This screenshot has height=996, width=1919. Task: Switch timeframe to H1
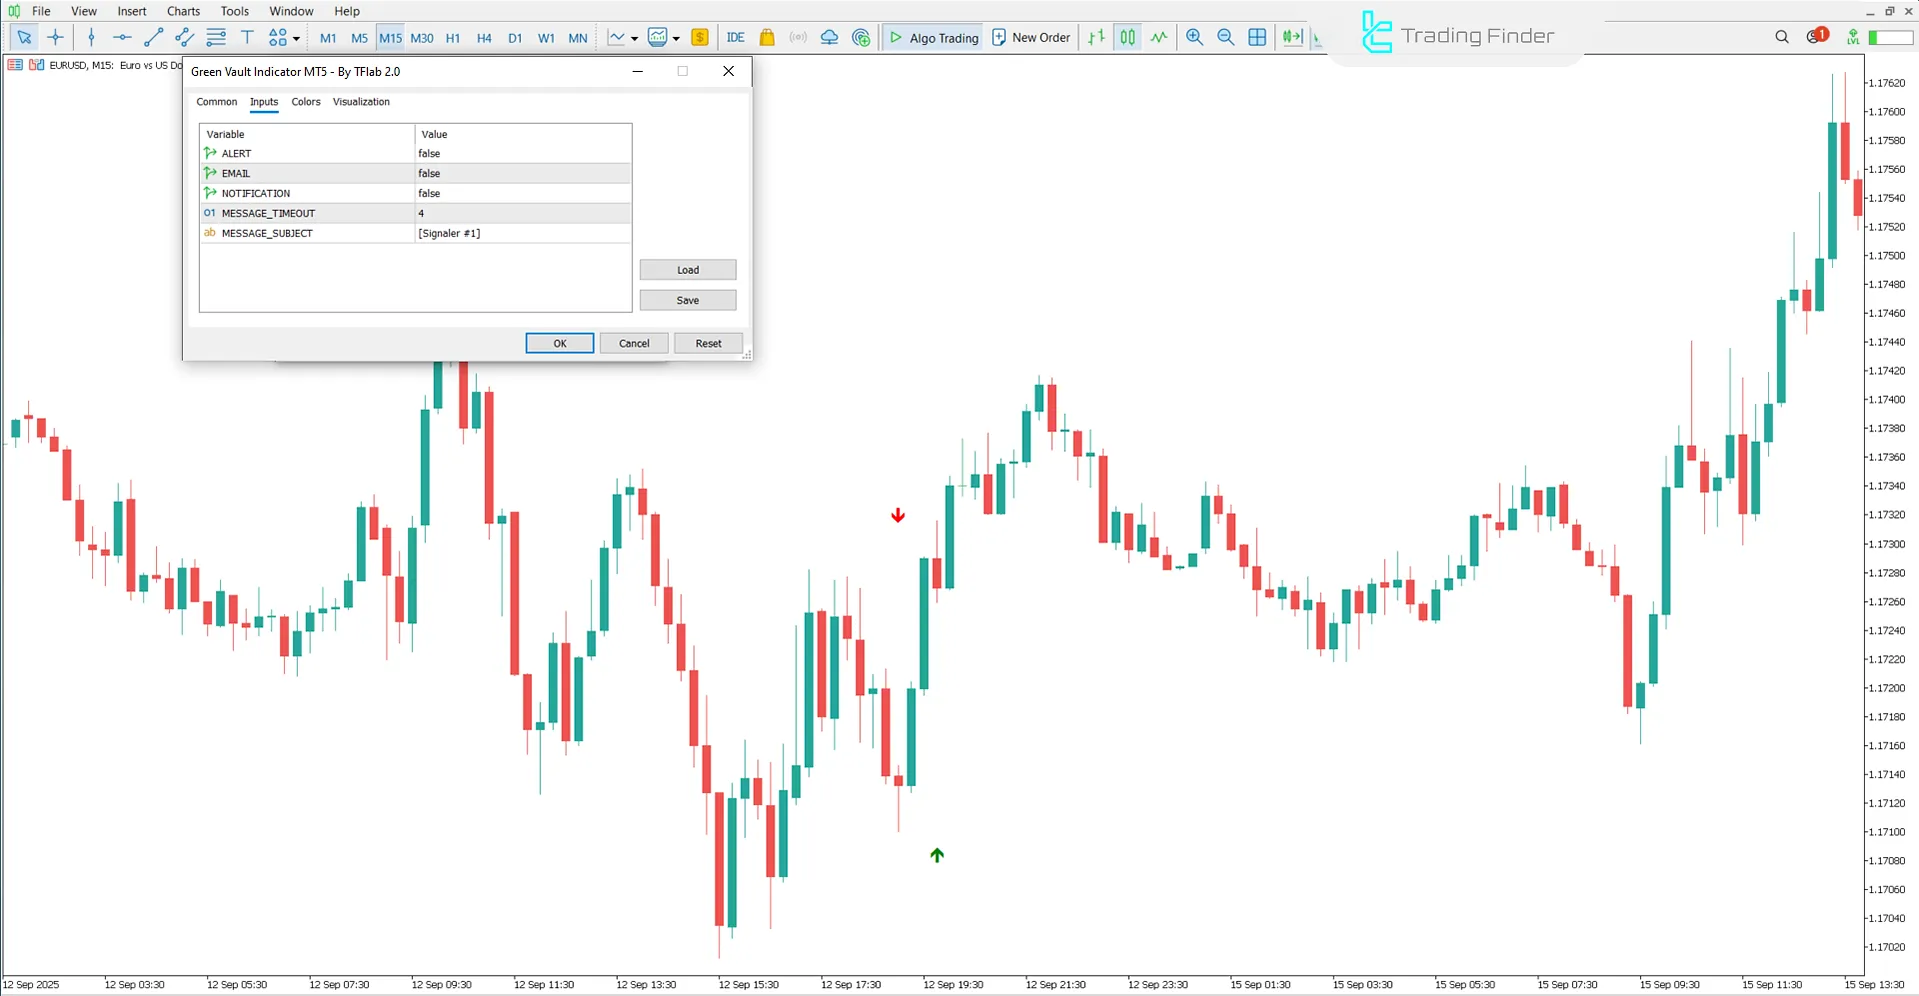coord(453,37)
